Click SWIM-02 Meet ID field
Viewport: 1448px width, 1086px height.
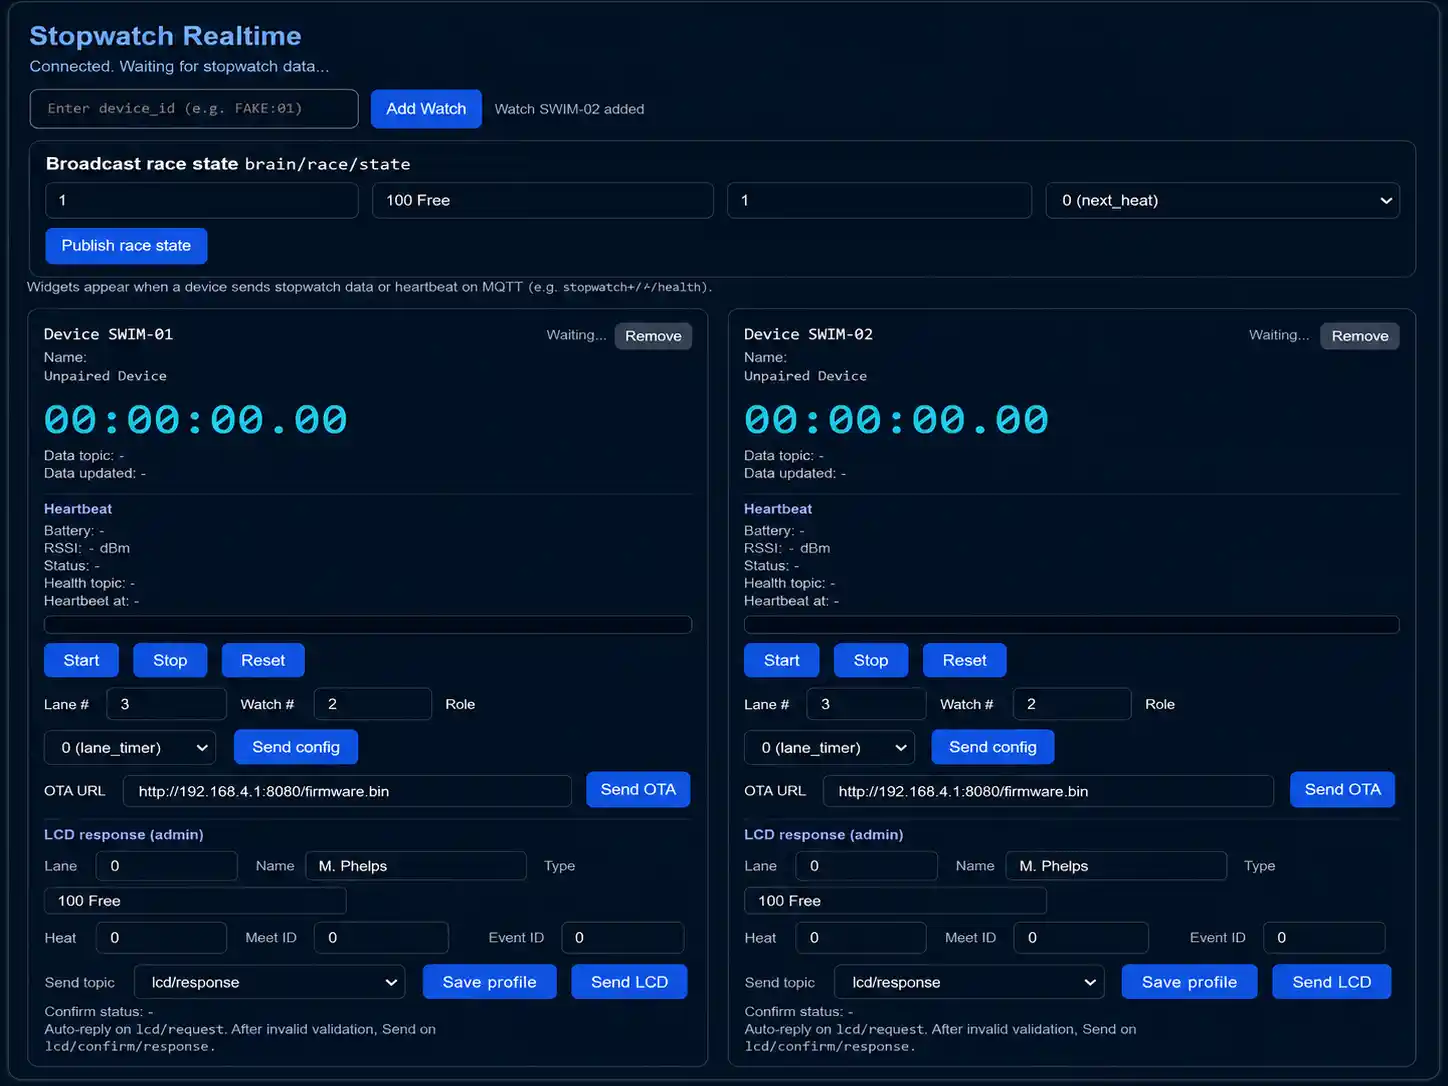tap(1081, 938)
